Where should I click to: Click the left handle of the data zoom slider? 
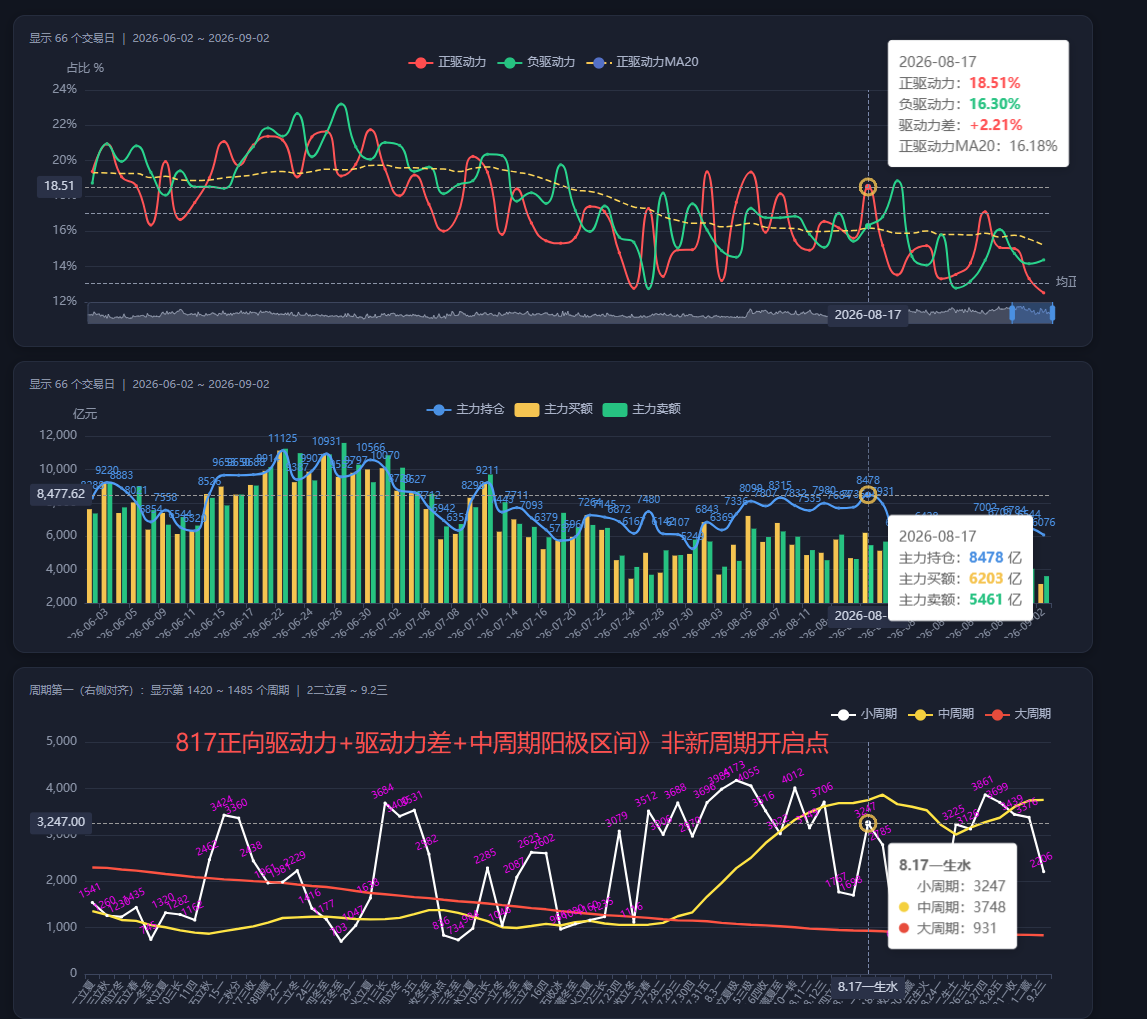click(x=1012, y=313)
